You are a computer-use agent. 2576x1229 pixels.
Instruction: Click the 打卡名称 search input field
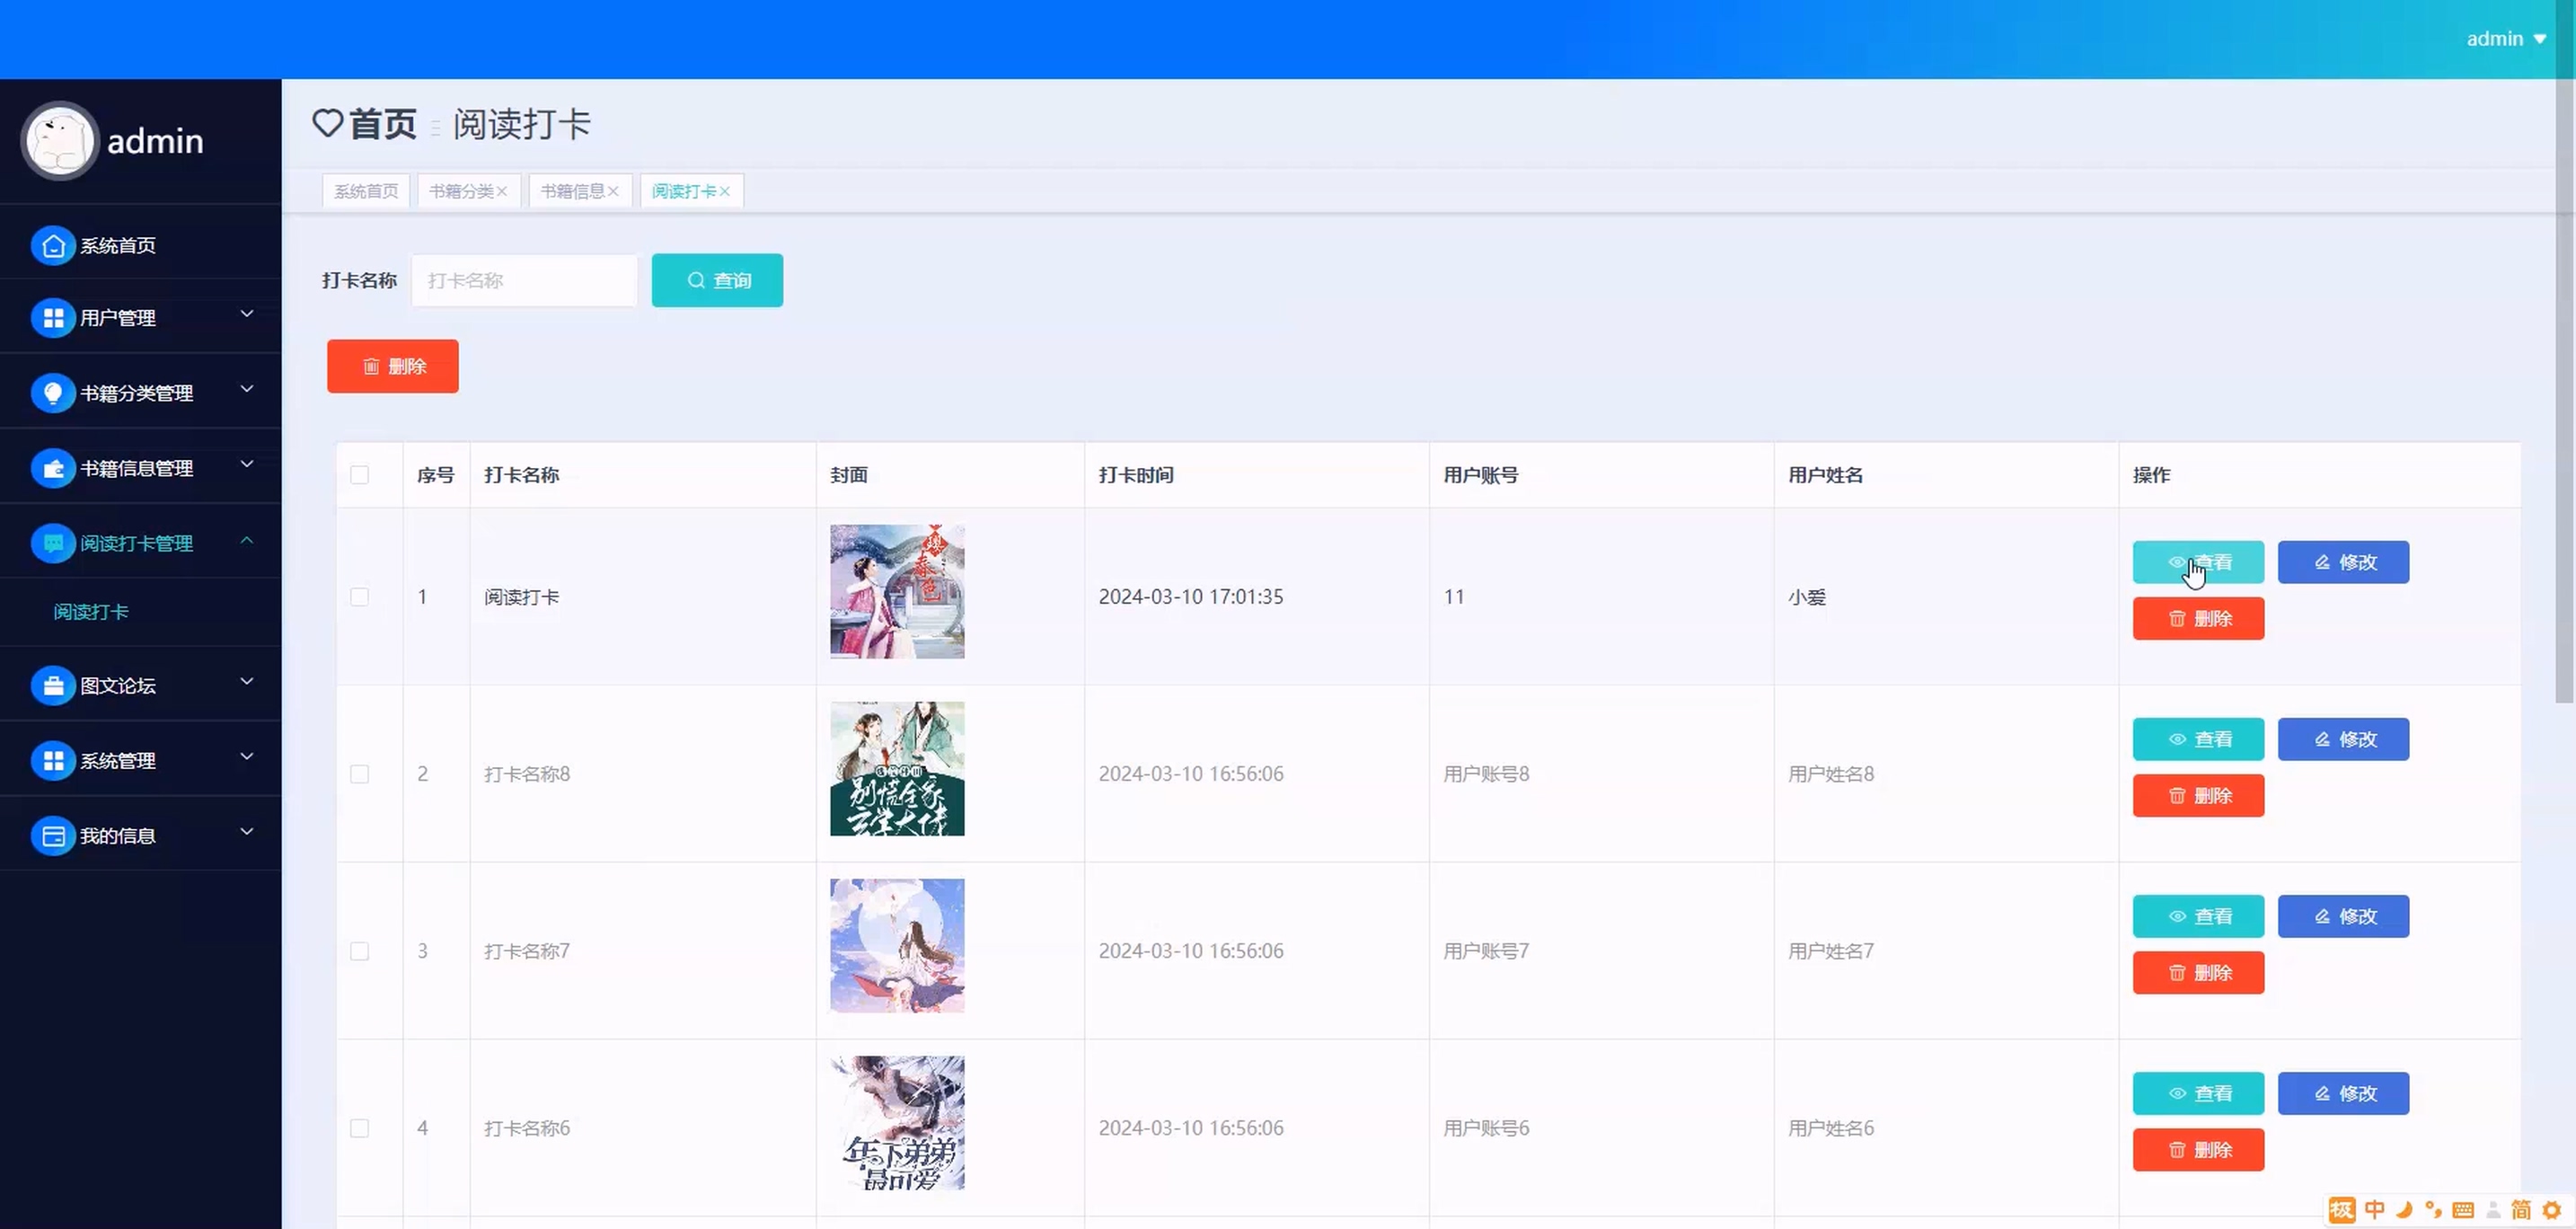coord(524,281)
